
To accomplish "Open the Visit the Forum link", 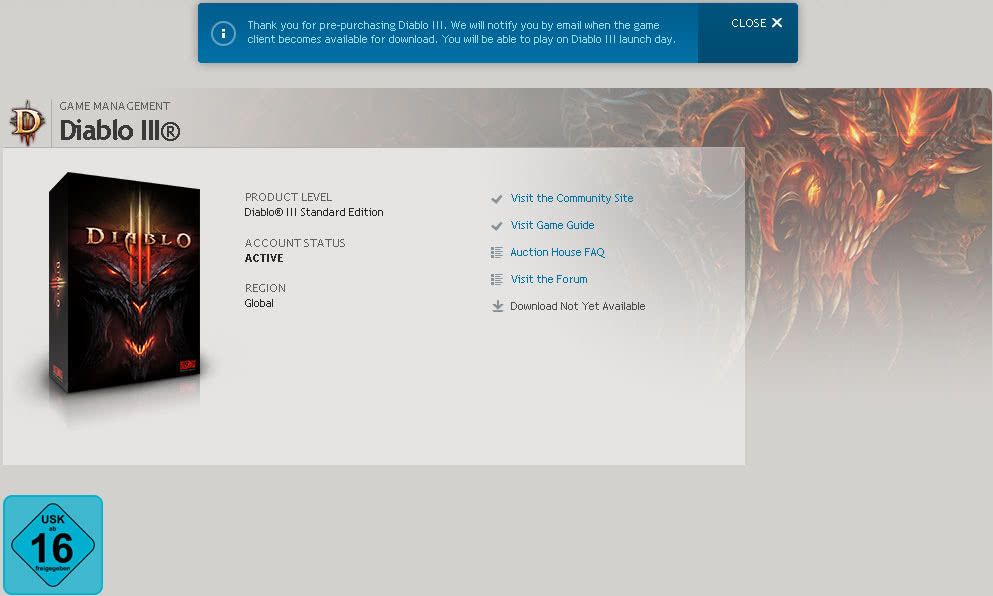I will tap(548, 279).
